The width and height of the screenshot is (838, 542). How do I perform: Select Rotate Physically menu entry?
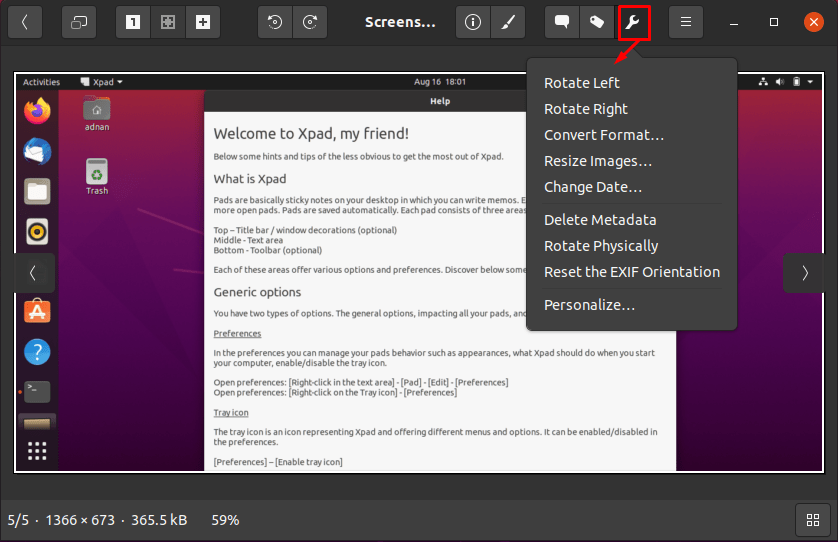[601, 246]
